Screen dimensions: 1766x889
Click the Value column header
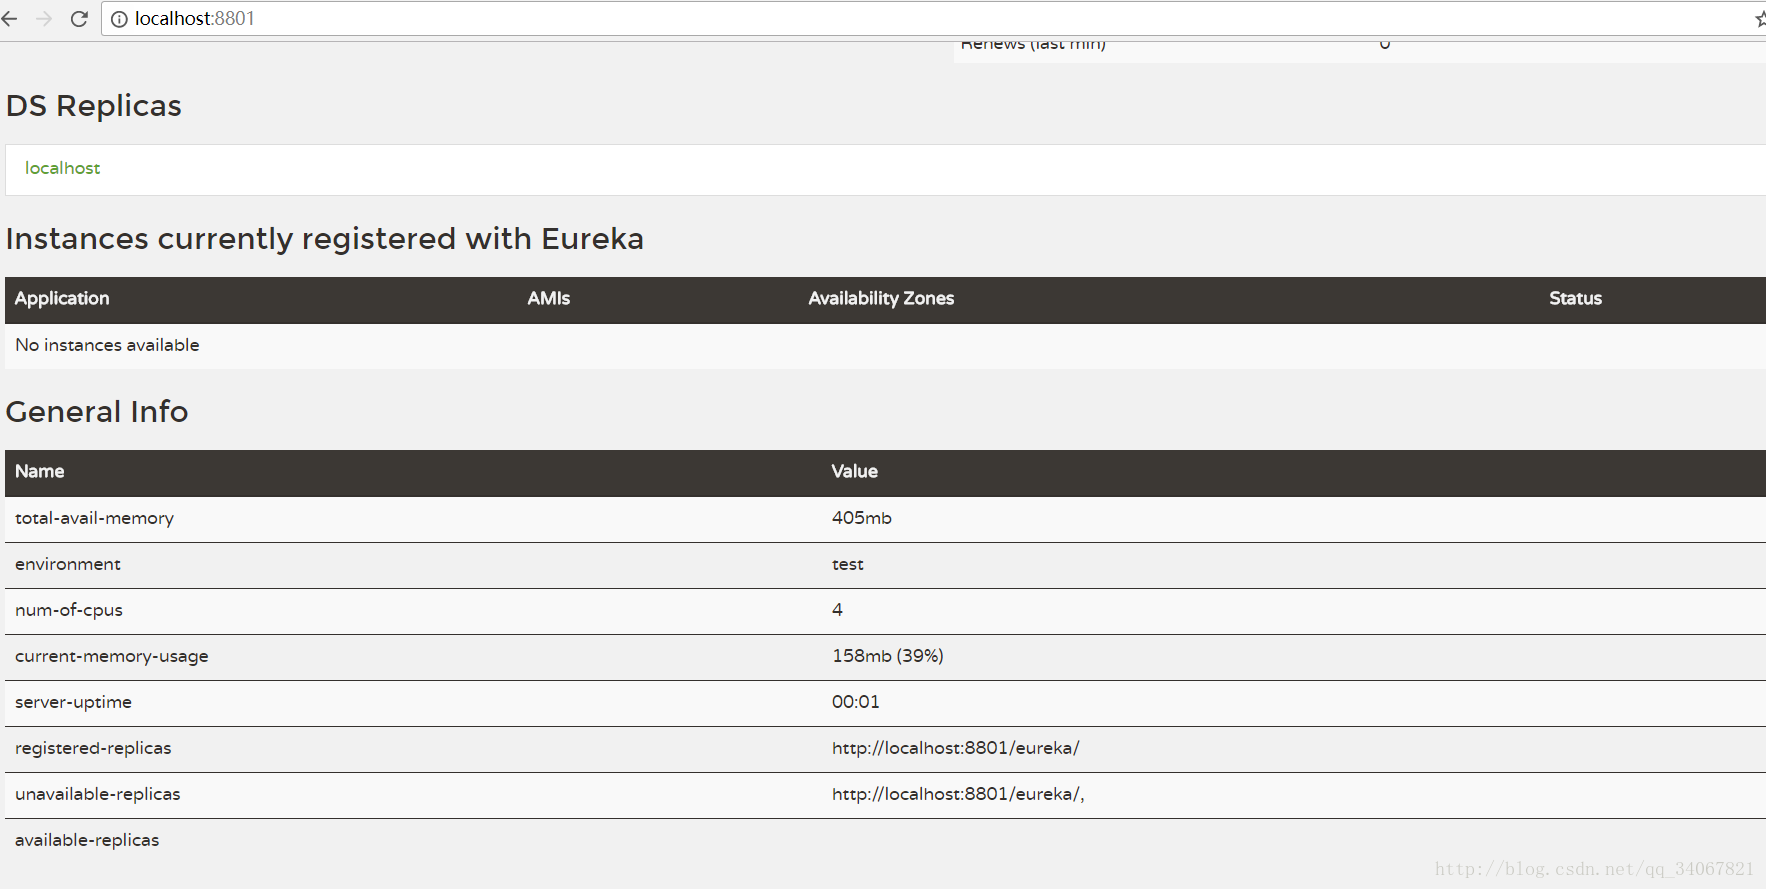click(855, 471)
